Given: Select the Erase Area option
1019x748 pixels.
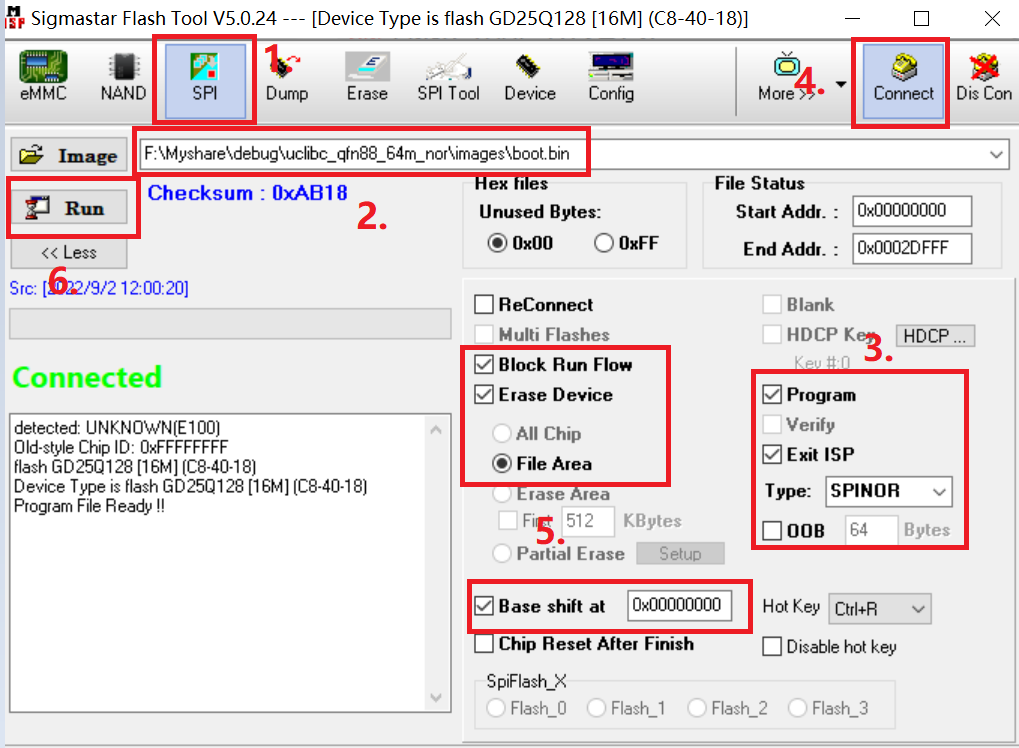Looking at the screenshot, I should coord(502,494).
